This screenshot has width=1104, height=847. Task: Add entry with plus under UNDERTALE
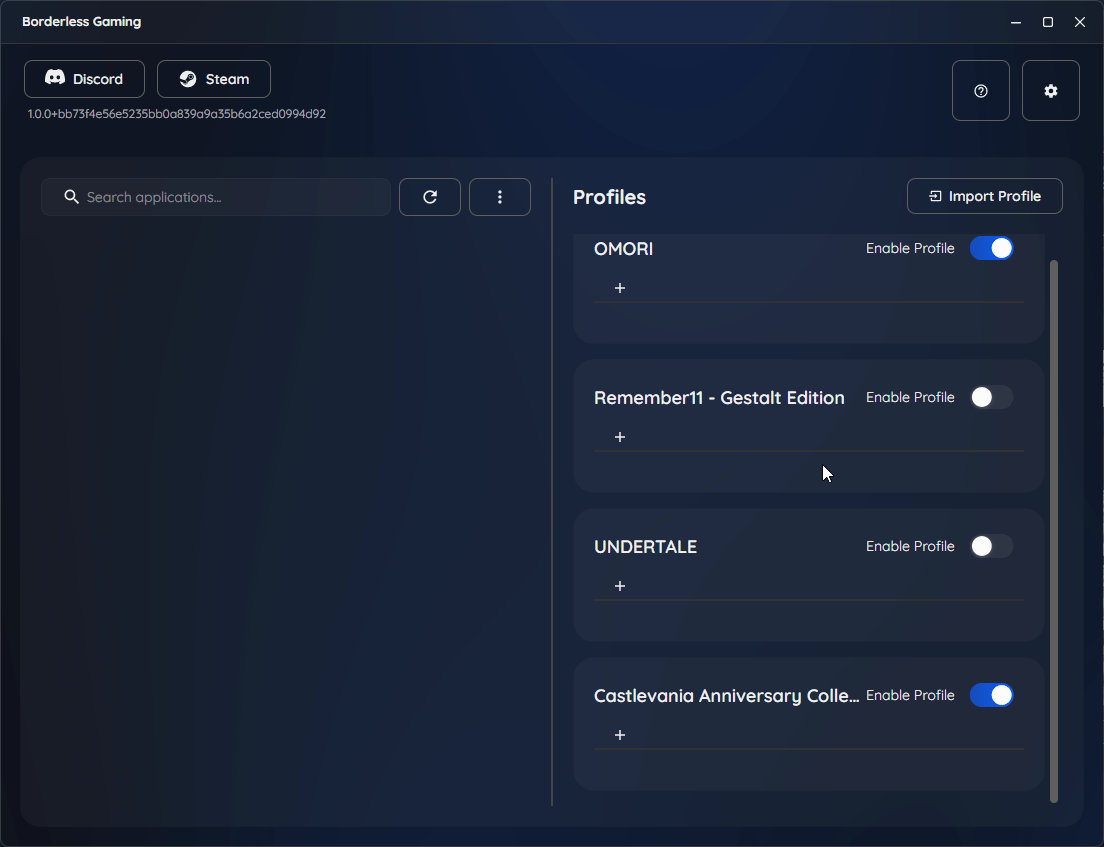pyautogui.click(x=620, y=586)
